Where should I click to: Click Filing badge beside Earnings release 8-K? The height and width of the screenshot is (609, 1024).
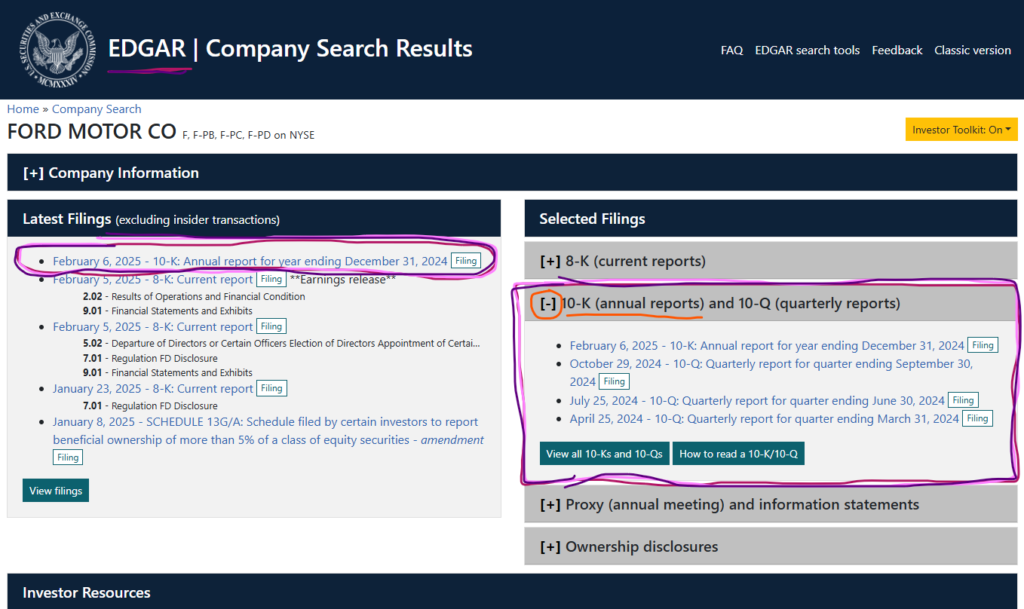pyautogui.click(x=271, y=279)
